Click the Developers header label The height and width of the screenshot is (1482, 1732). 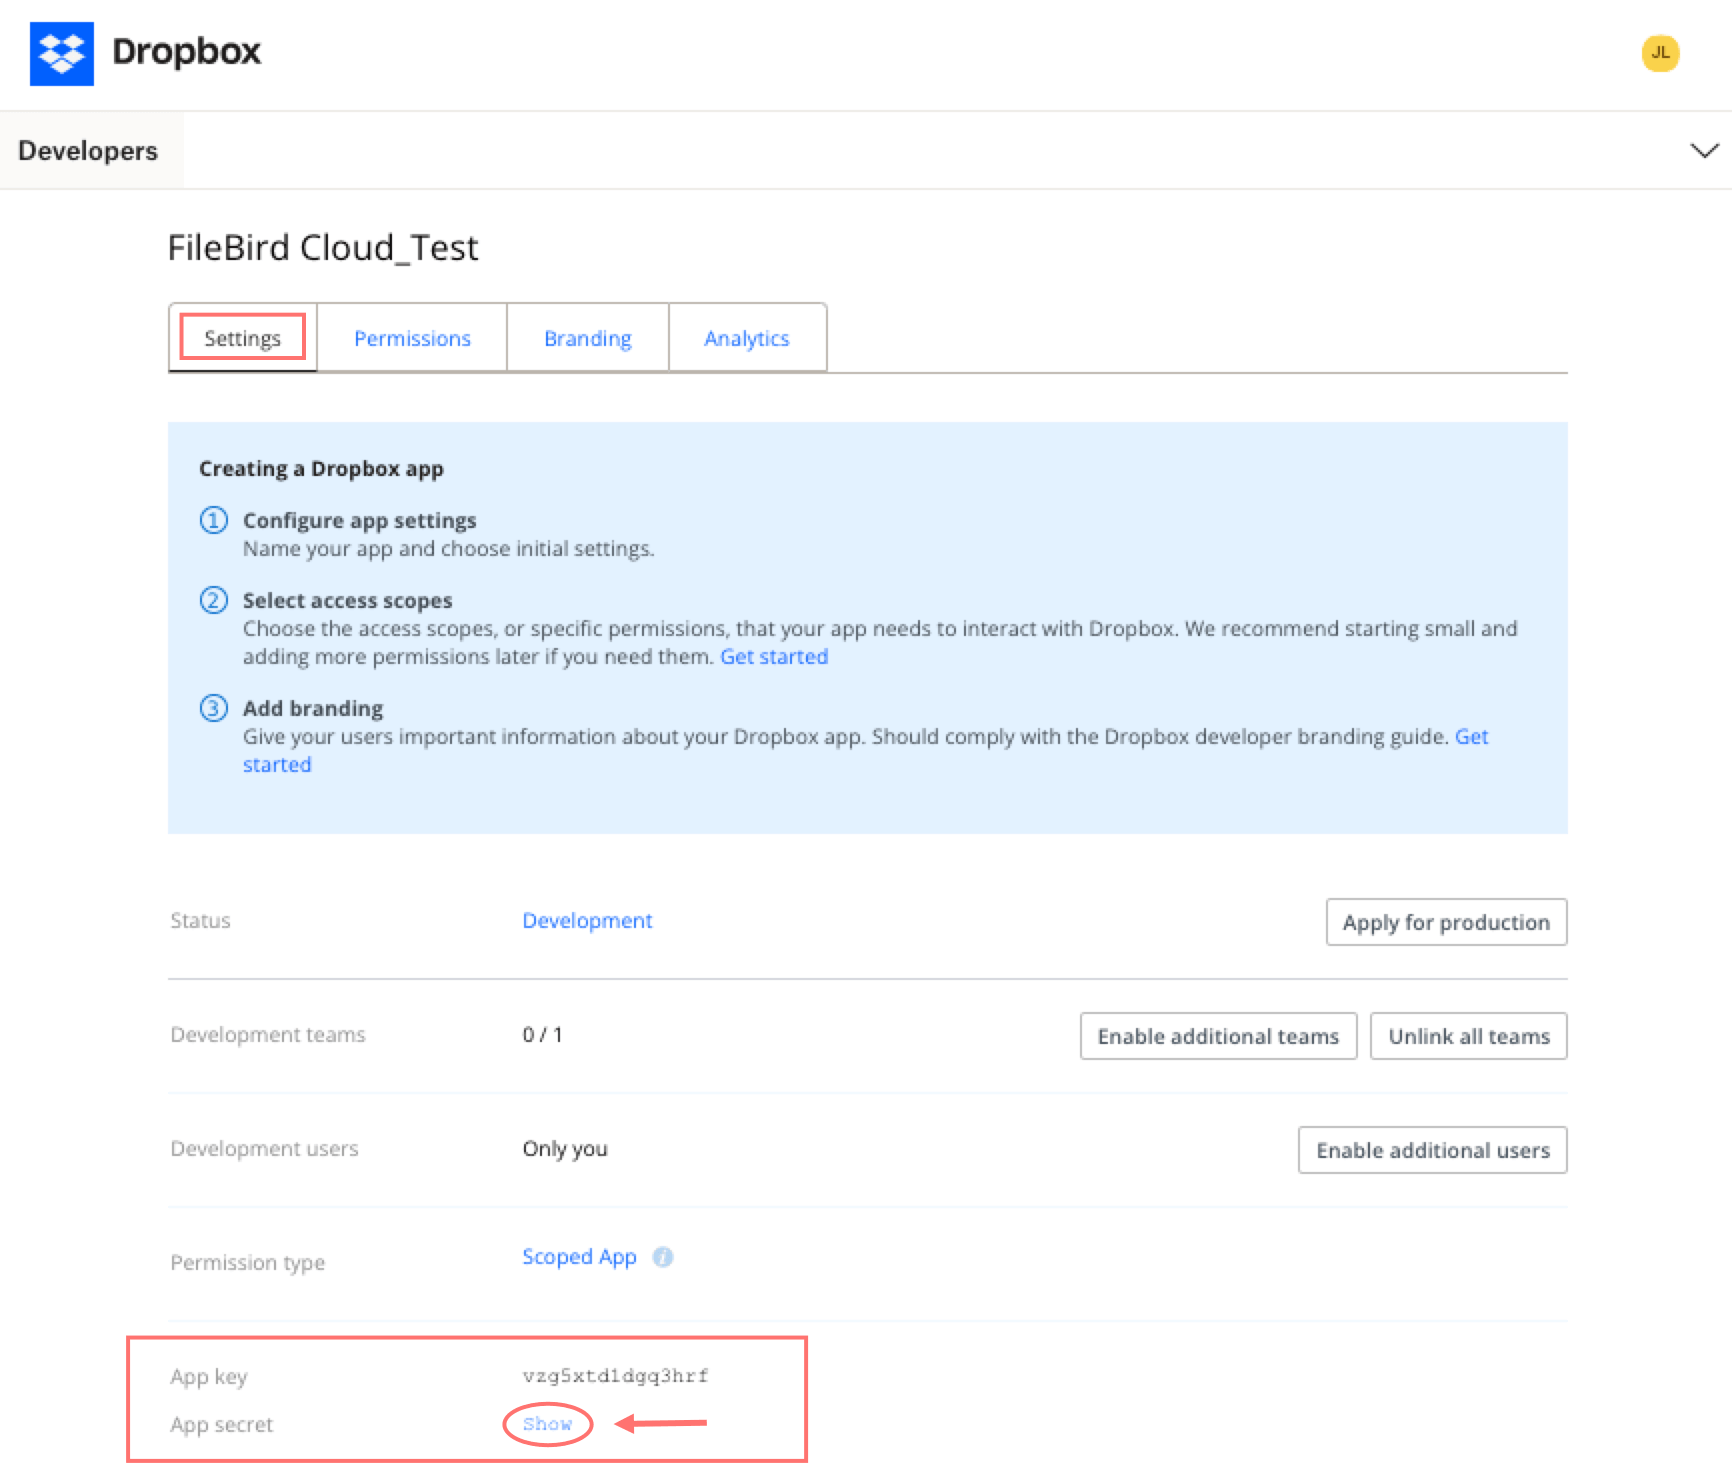(88, 151)
